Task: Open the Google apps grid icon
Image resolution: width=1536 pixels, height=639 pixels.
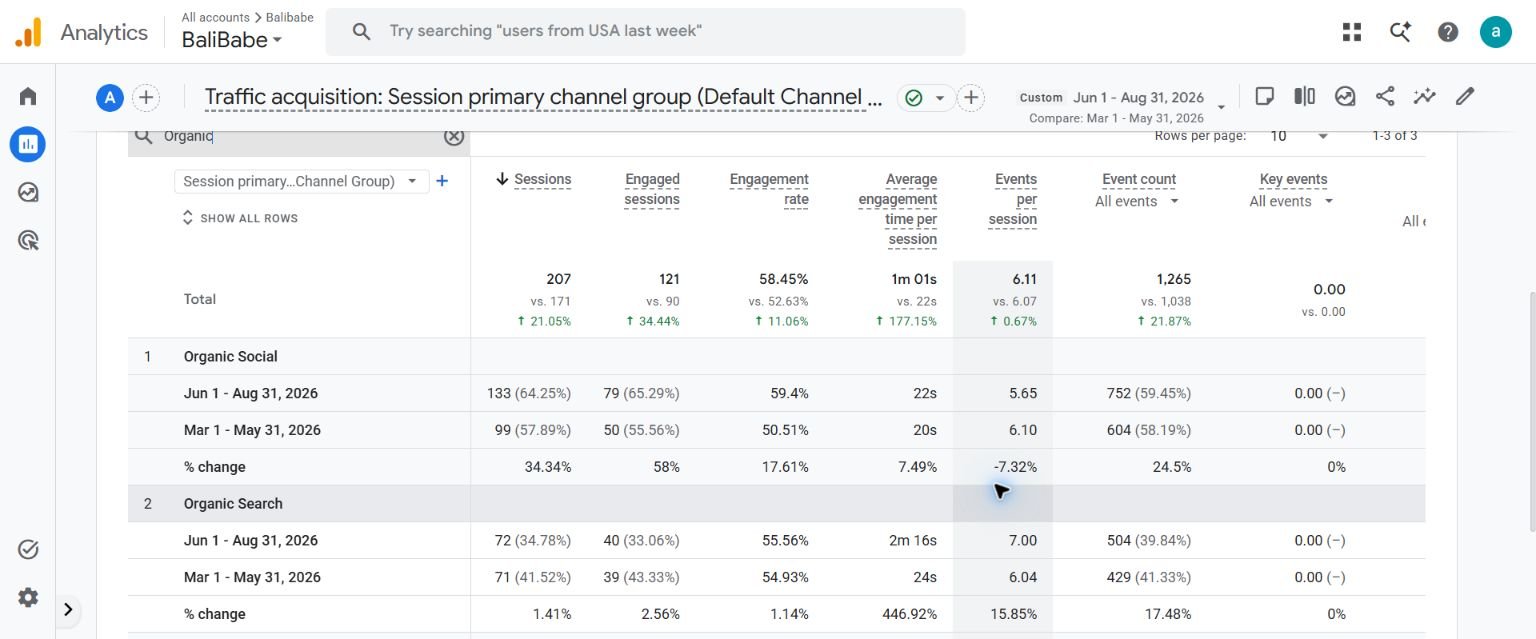Action: click(1352, 32)
